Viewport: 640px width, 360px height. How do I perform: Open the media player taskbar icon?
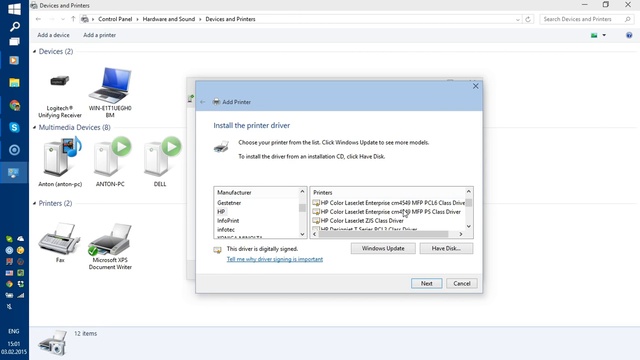(14, 60)
